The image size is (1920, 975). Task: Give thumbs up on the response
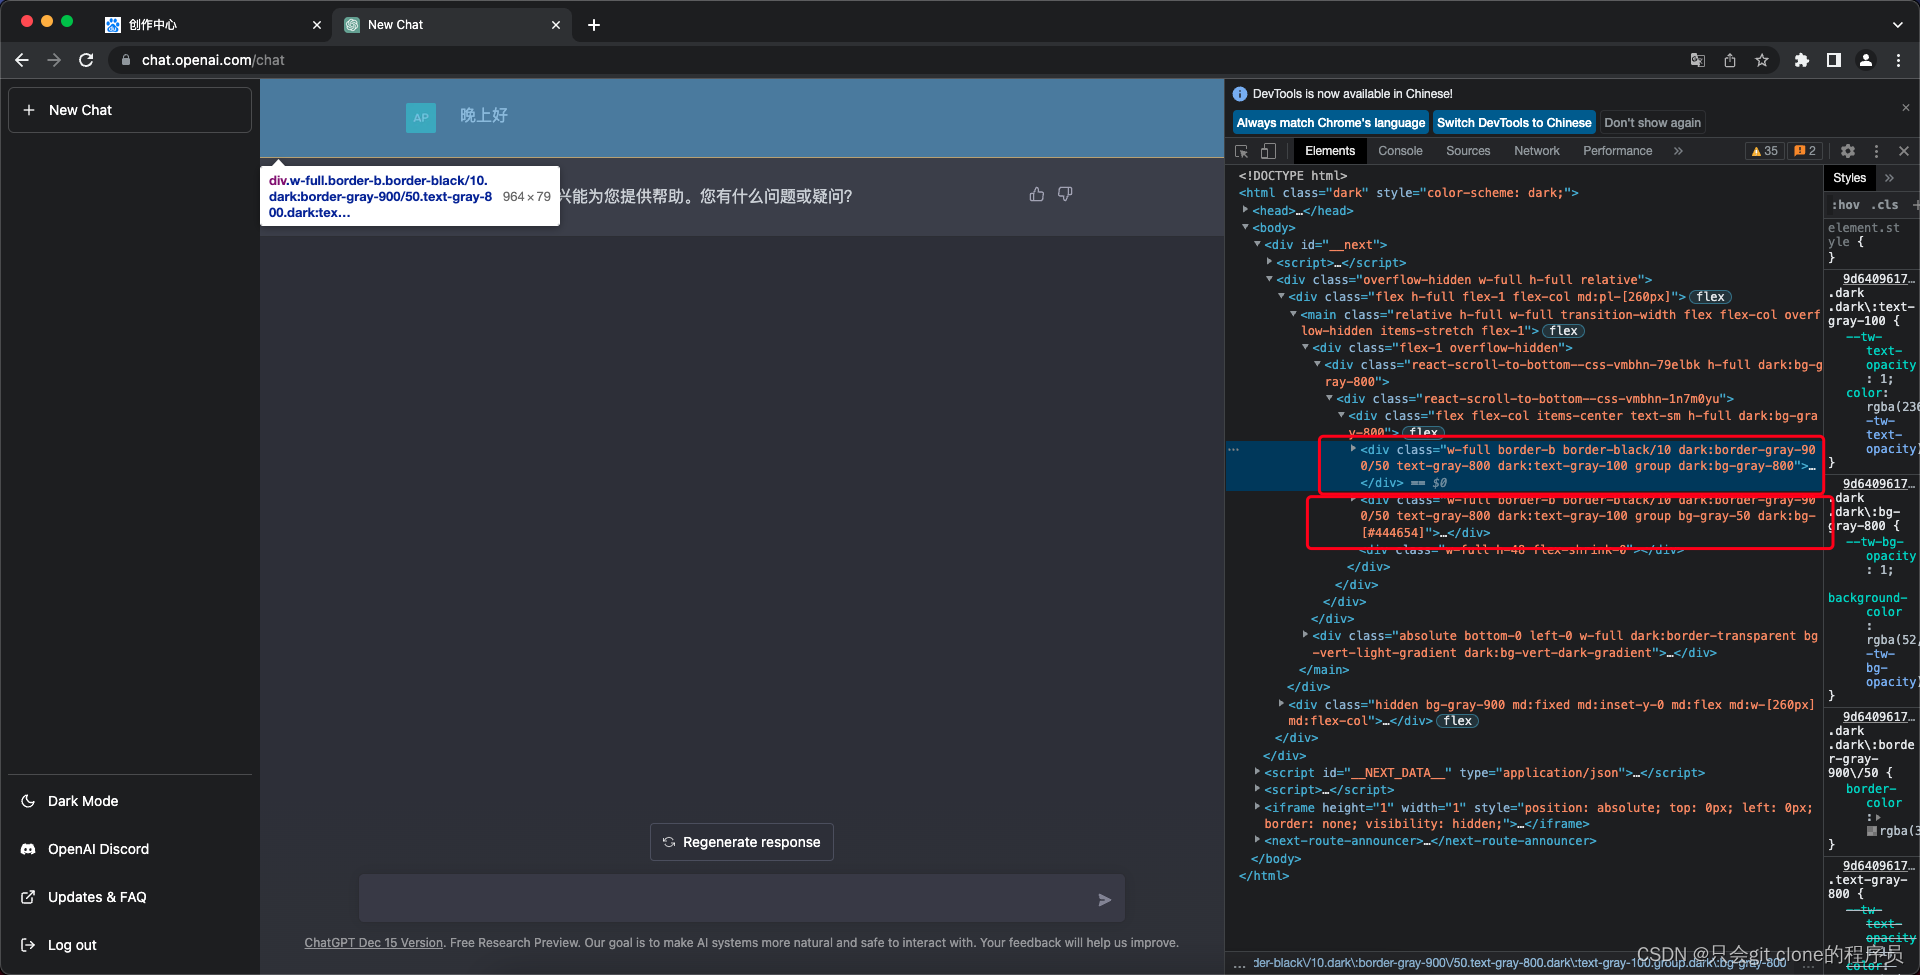pyautogui.click(x=1037, y=194)
